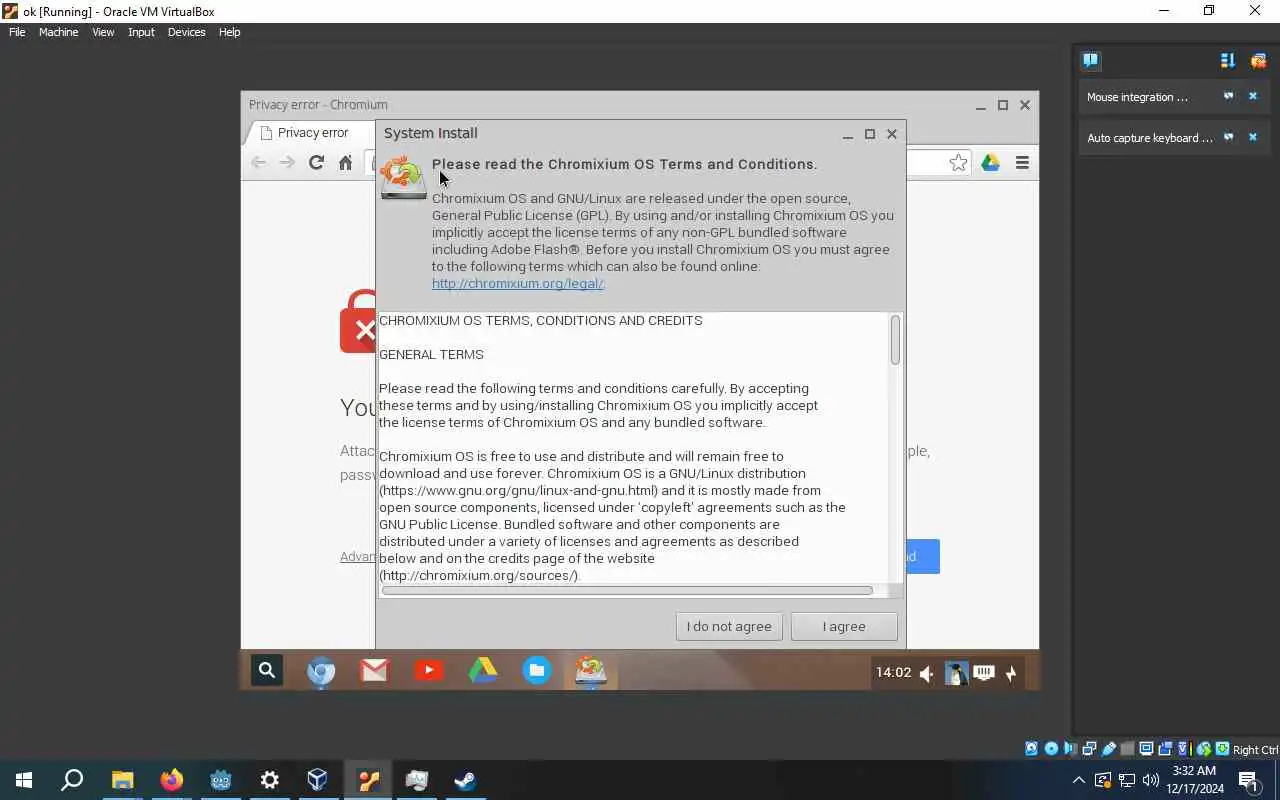Launch Chromium from the Chromixium shelf
The height and width of the screenshot is (800, 1280).
coord(320,671)
